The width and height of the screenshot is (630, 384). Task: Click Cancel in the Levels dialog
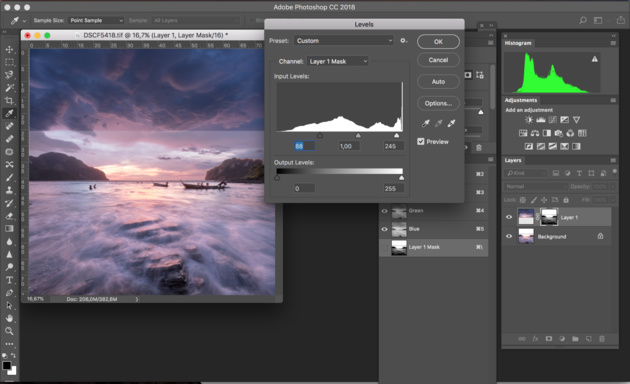point(438,60)
